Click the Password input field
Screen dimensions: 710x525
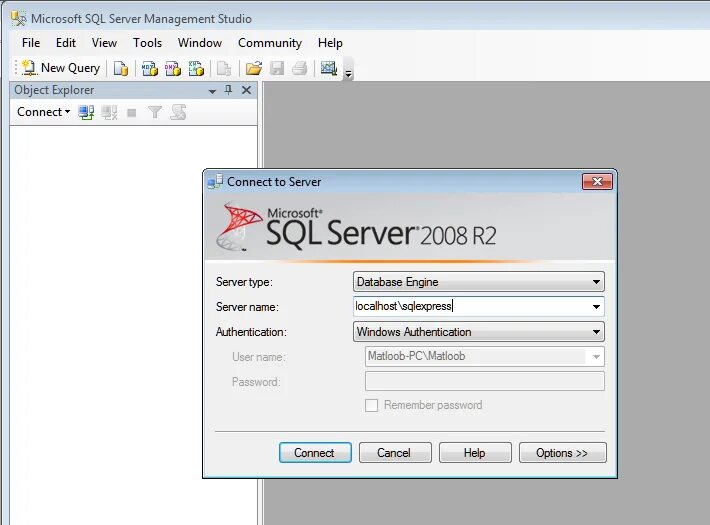(x=485, y=381)
